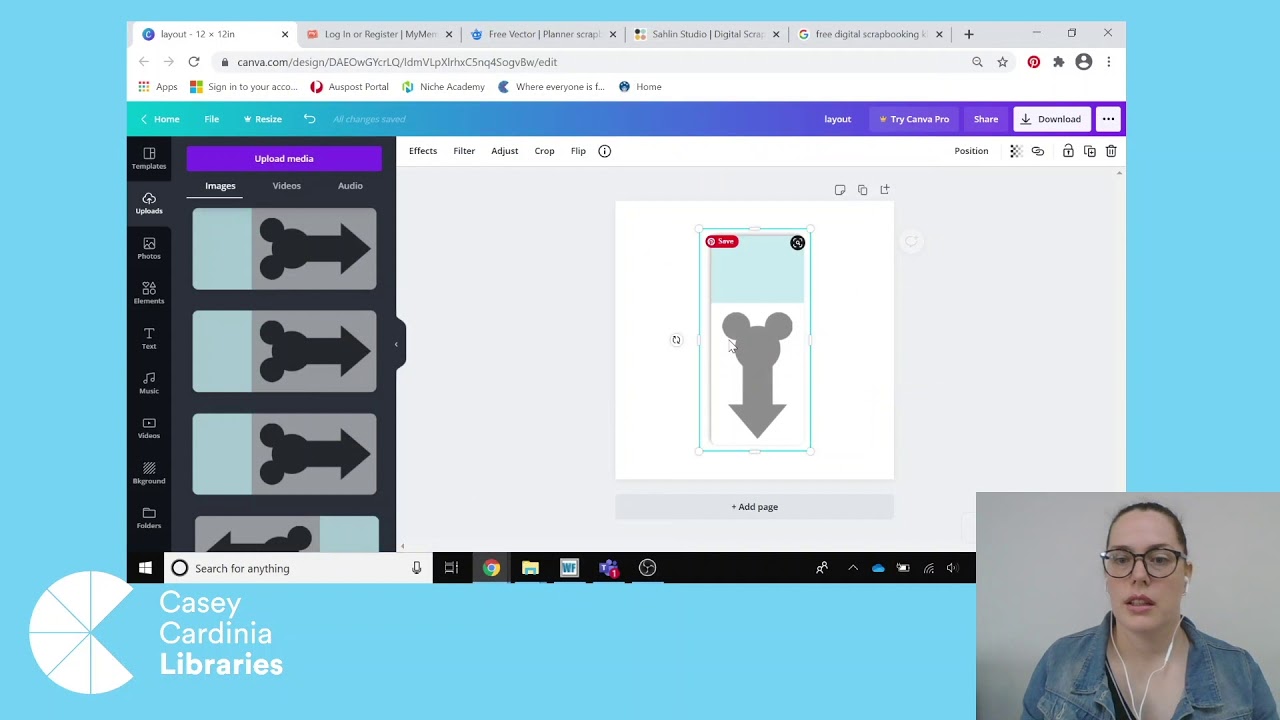The image size is (1280, 720).
Task: Switch to free digital scrapbooking Google tab
Action: point(870,34)
